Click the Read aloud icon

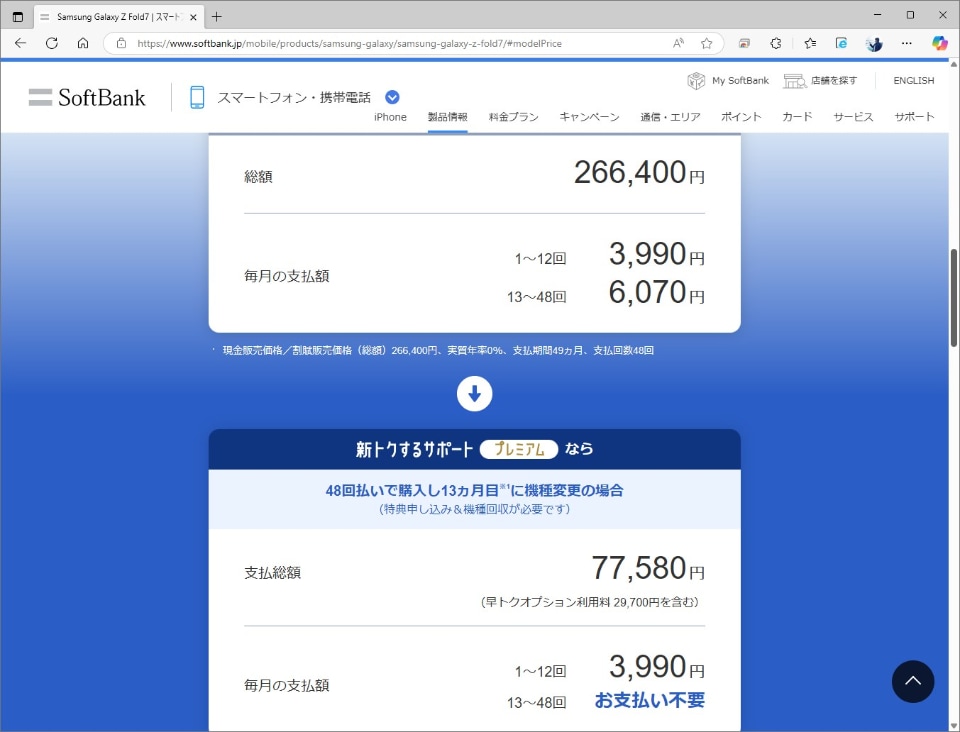click(678, 43)
